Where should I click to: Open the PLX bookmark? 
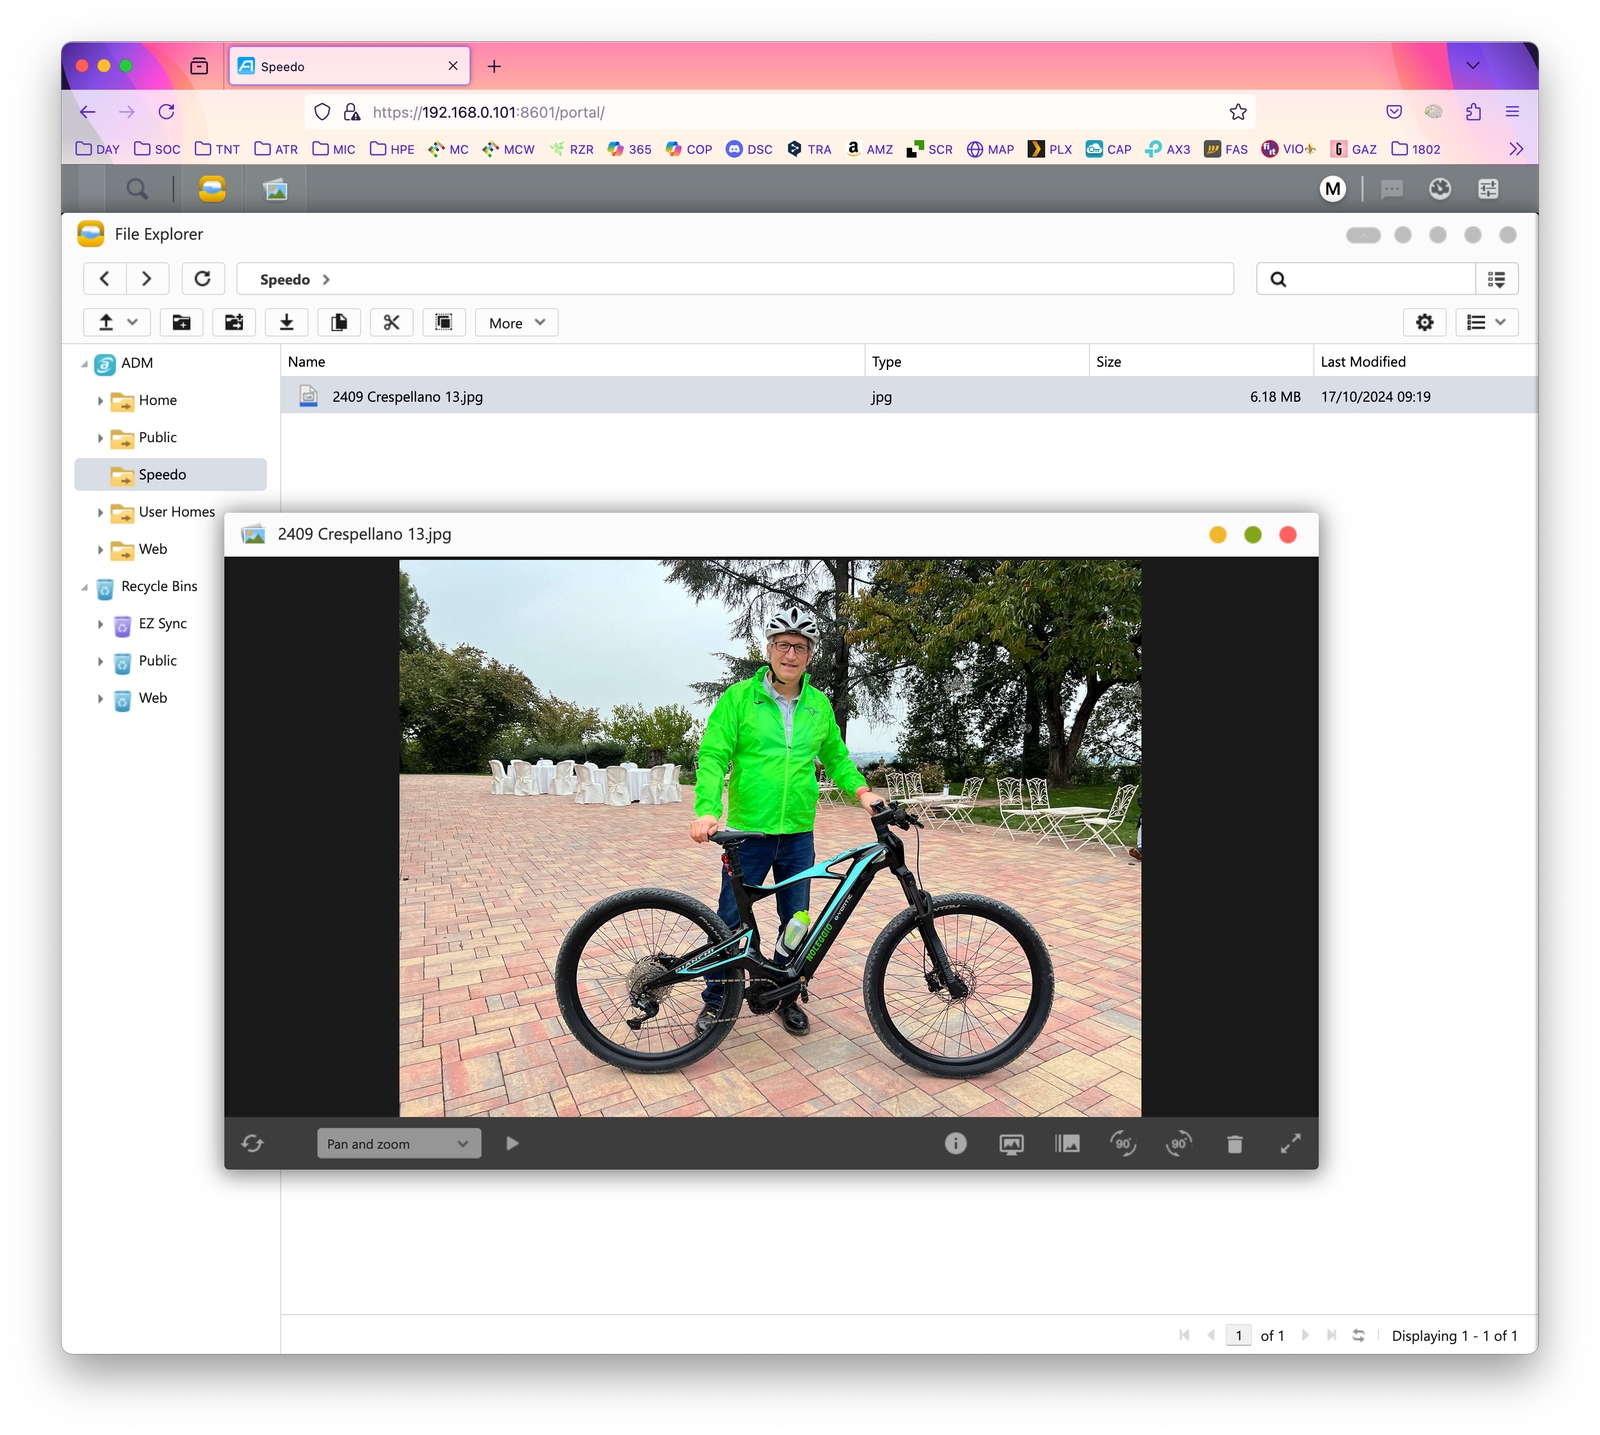click(1050, 149)
